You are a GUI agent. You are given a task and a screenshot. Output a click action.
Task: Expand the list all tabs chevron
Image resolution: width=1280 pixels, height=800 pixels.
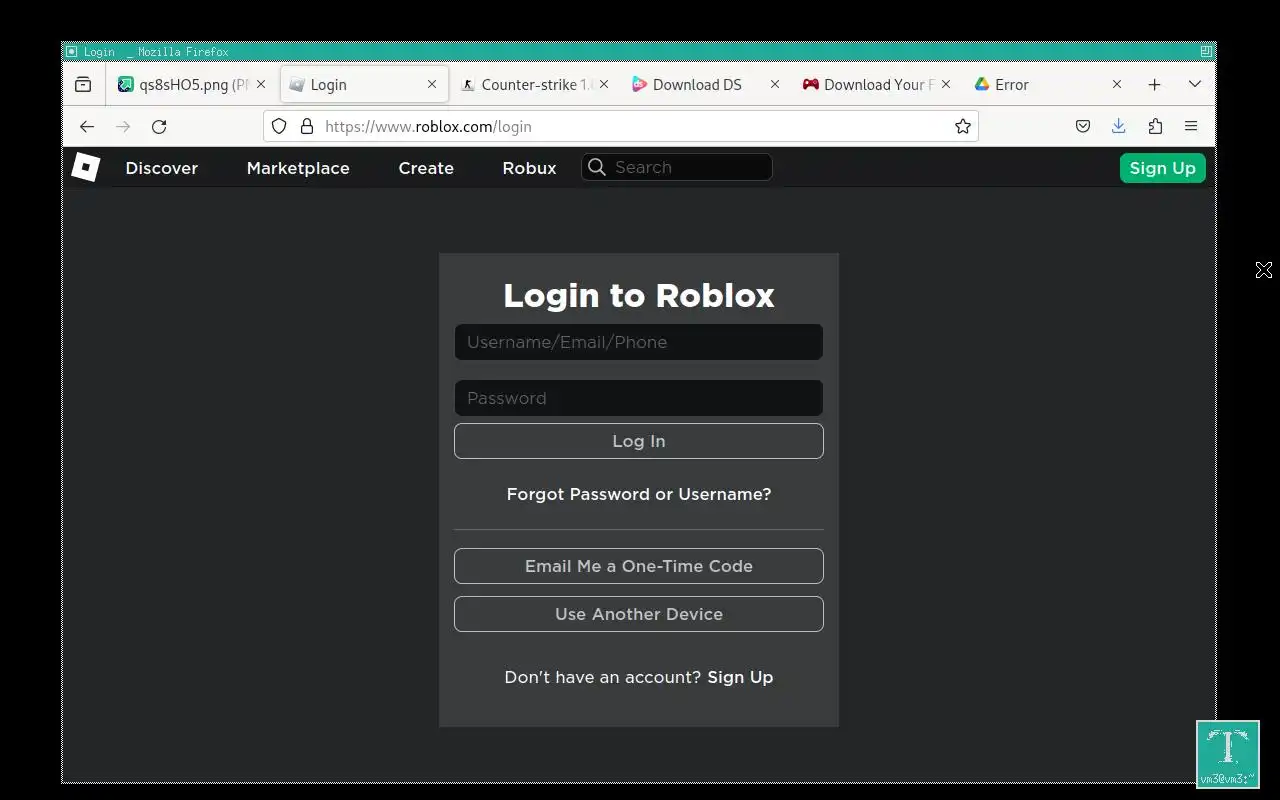(1195, 85)
